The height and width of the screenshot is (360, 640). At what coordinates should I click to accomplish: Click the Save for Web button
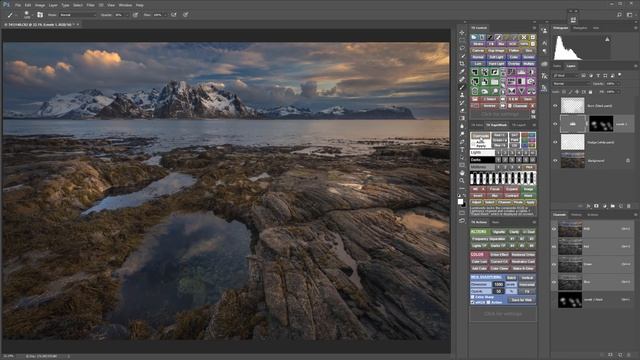522,300
